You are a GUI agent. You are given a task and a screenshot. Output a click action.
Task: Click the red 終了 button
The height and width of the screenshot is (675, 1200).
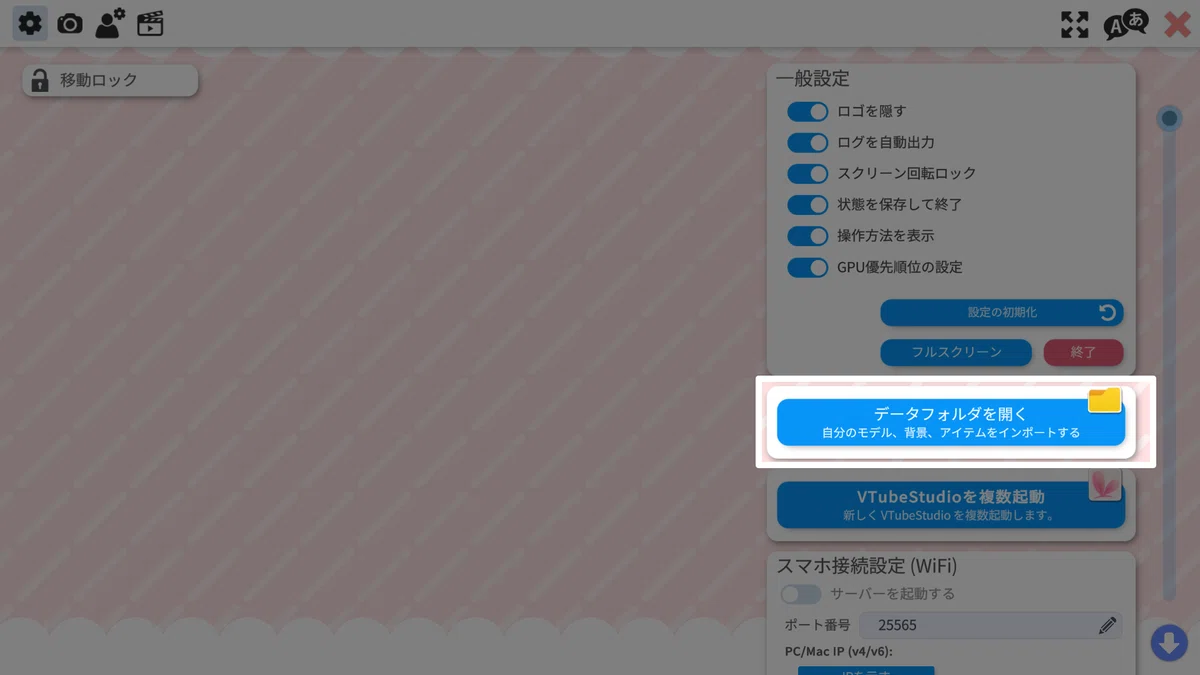point(1084,353)
